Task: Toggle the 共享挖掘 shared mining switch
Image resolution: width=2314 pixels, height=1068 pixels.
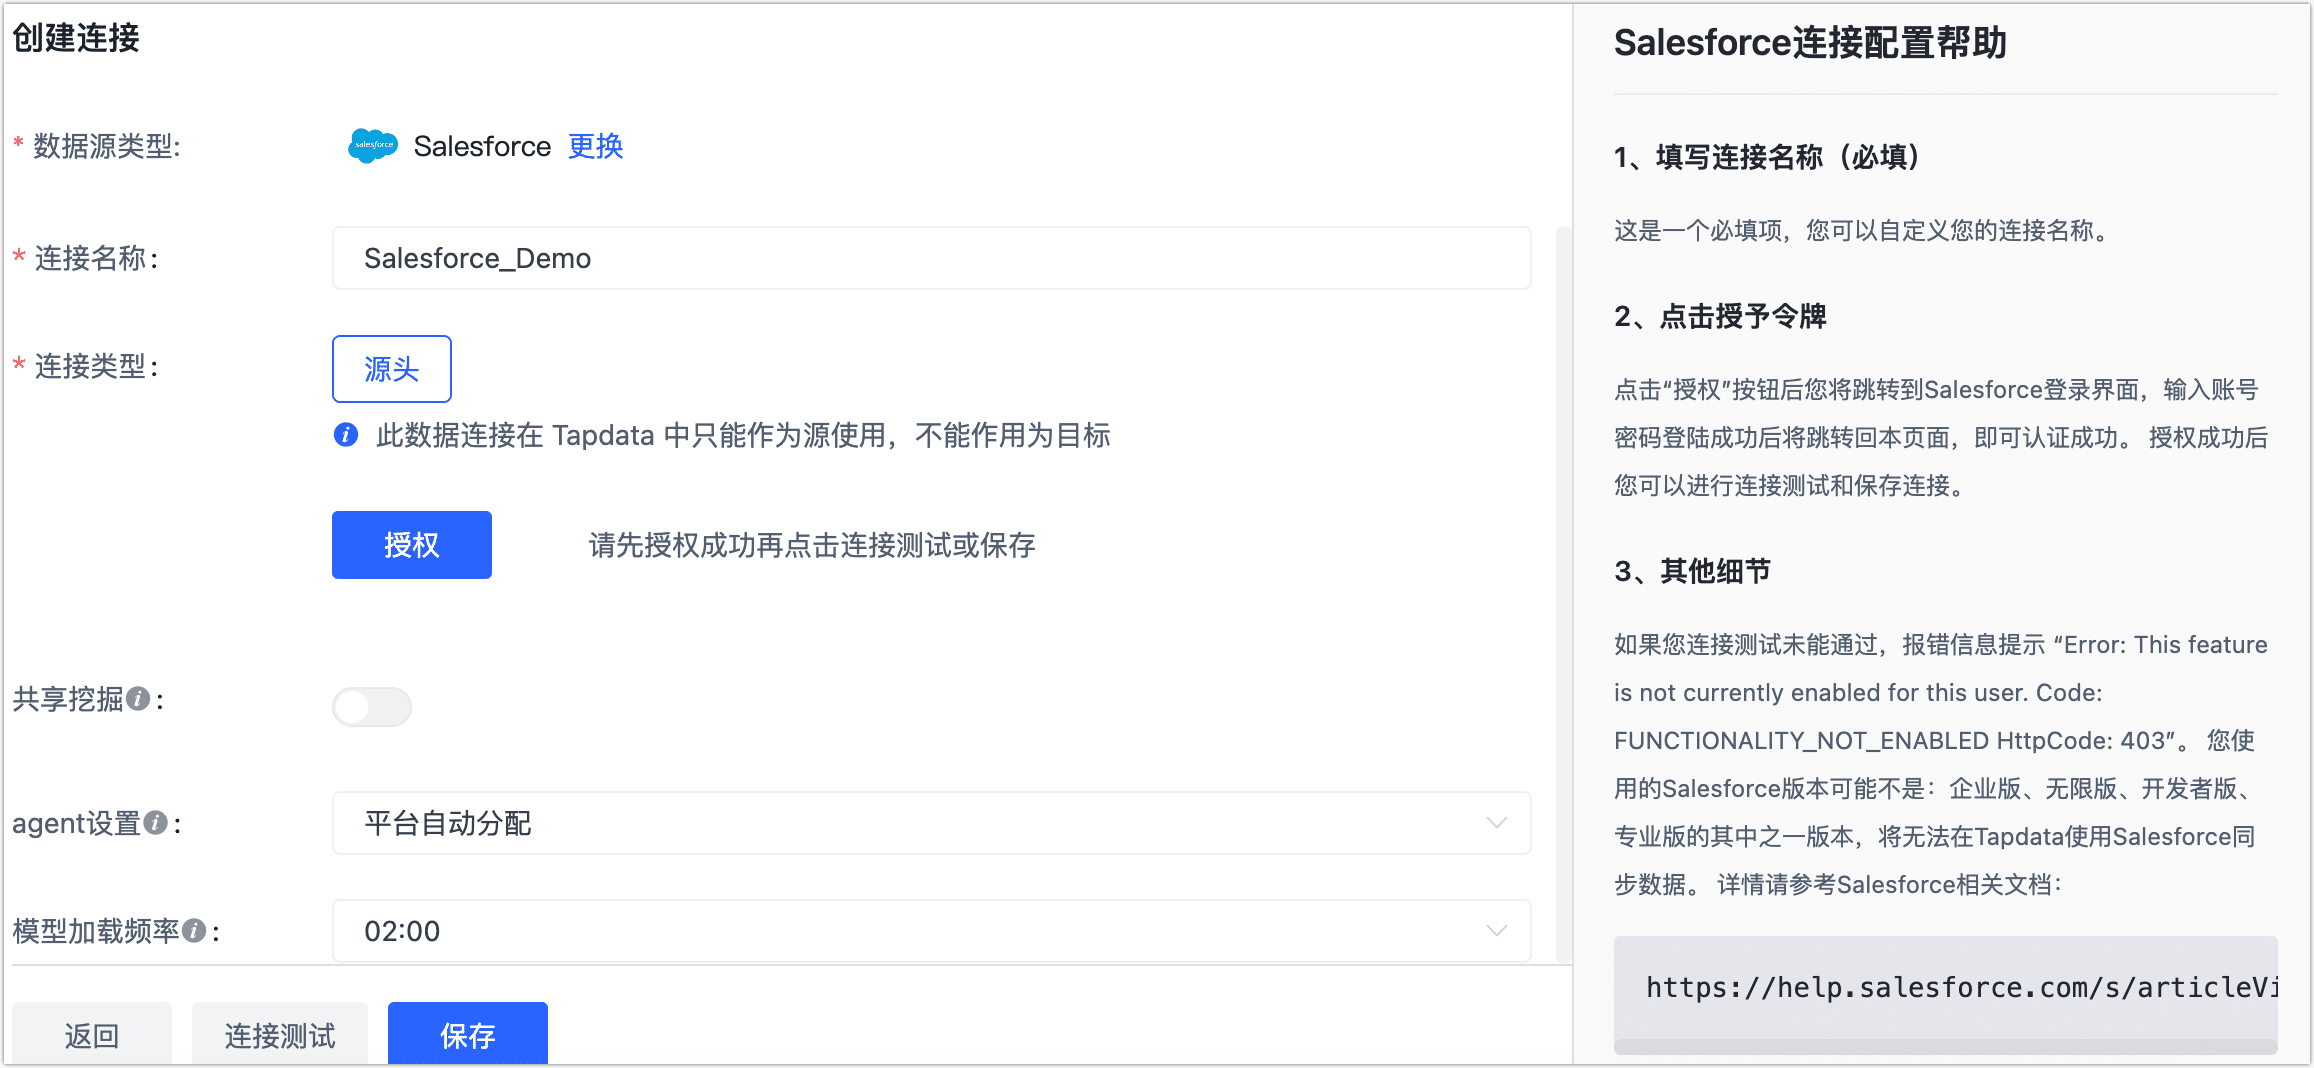Action: click(x=371, y=707)
